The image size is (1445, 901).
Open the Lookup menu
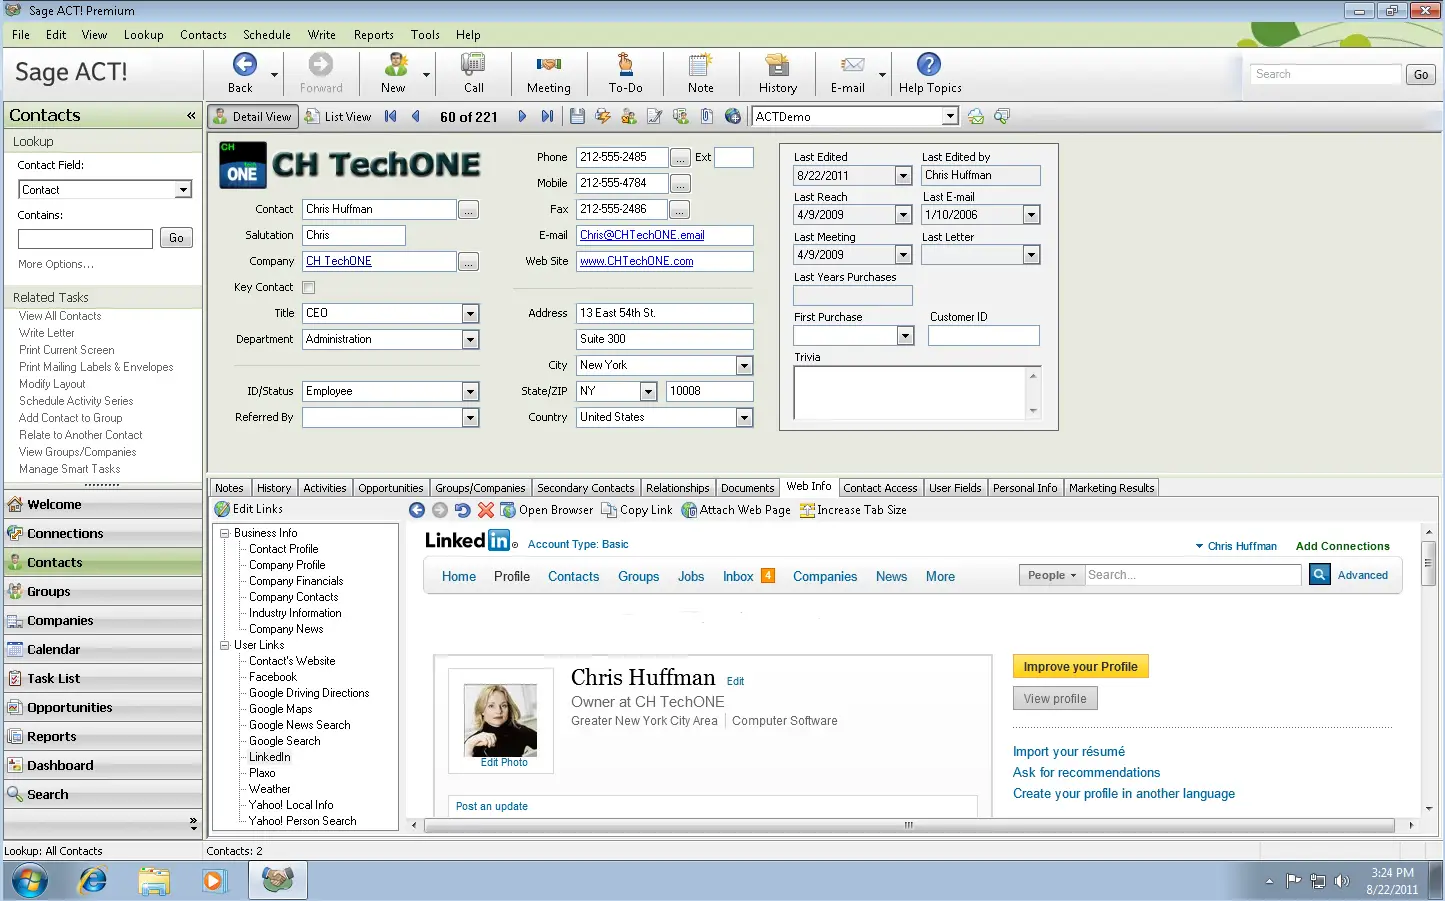click(x=143, y=35)
